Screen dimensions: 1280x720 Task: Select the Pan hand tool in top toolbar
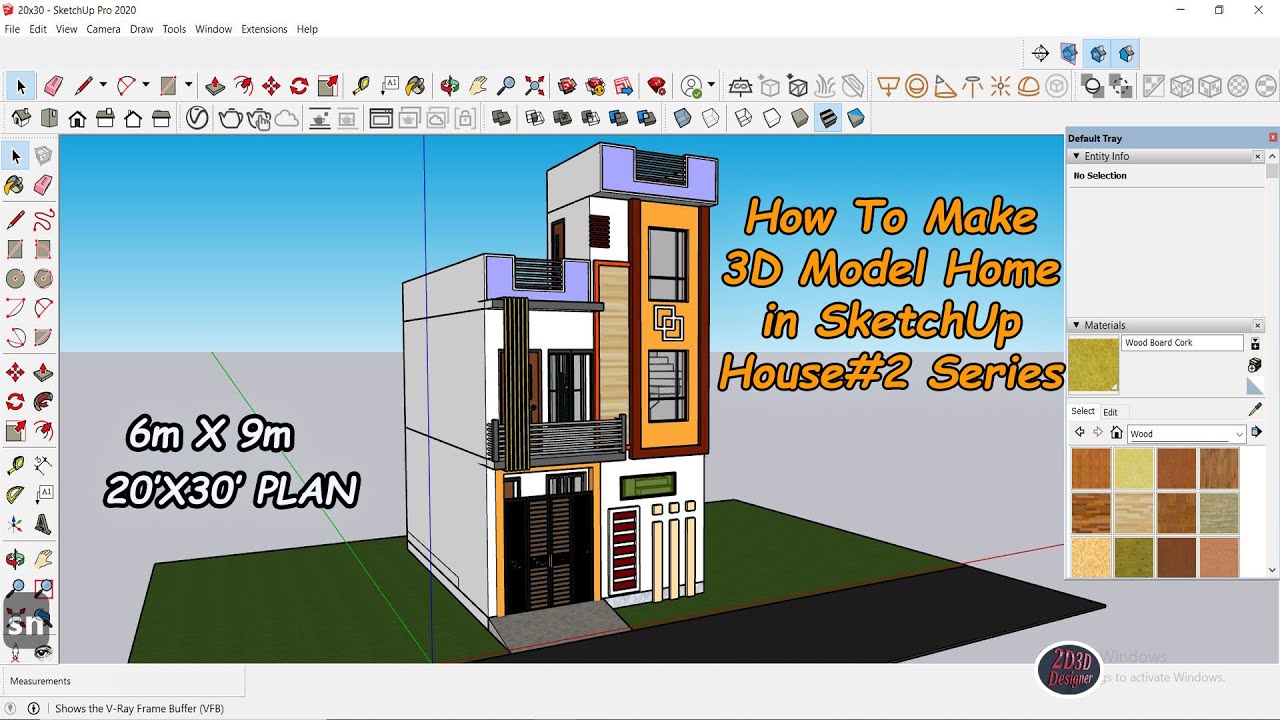pos(478,86)
